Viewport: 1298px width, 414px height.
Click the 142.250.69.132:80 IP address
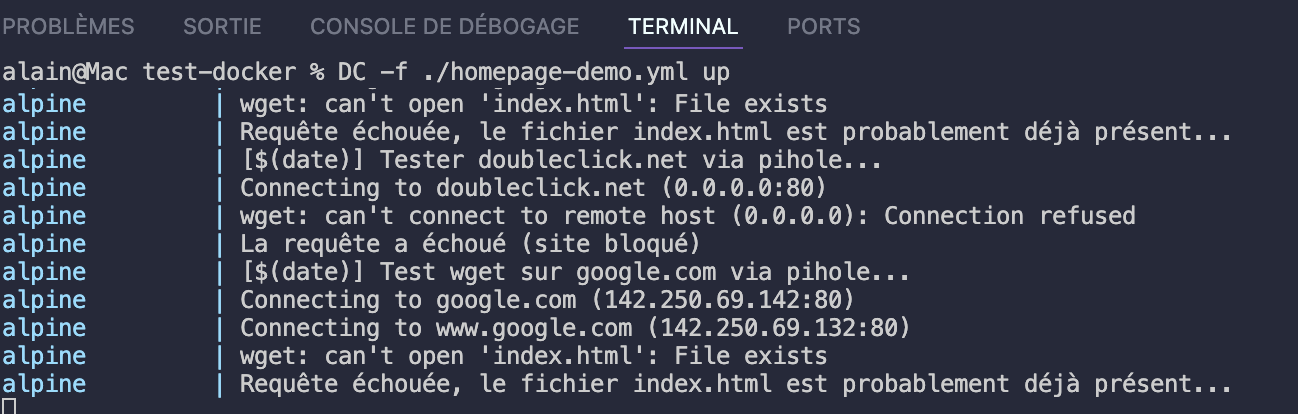(x=778, y=328)
